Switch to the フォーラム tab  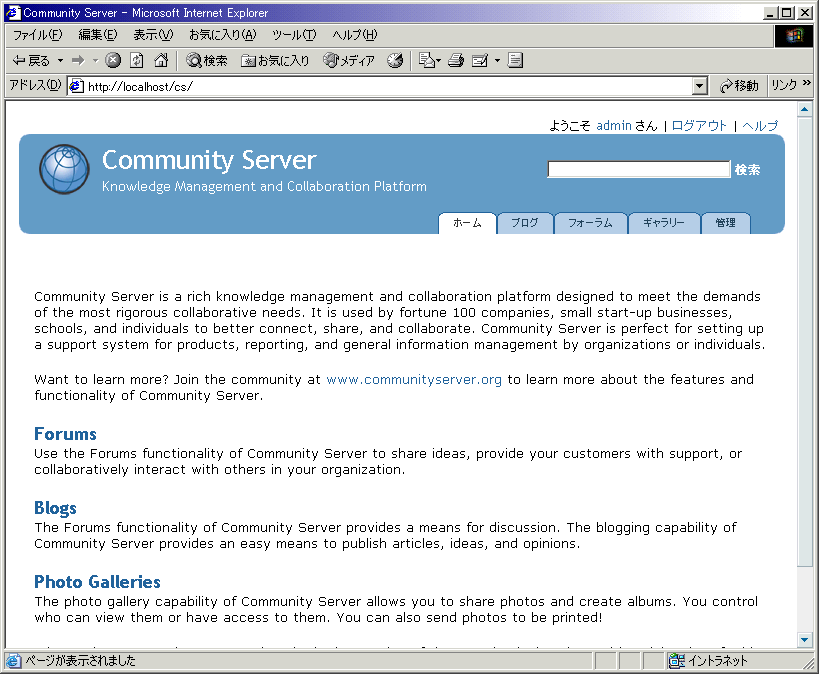[x=590, y=223]
